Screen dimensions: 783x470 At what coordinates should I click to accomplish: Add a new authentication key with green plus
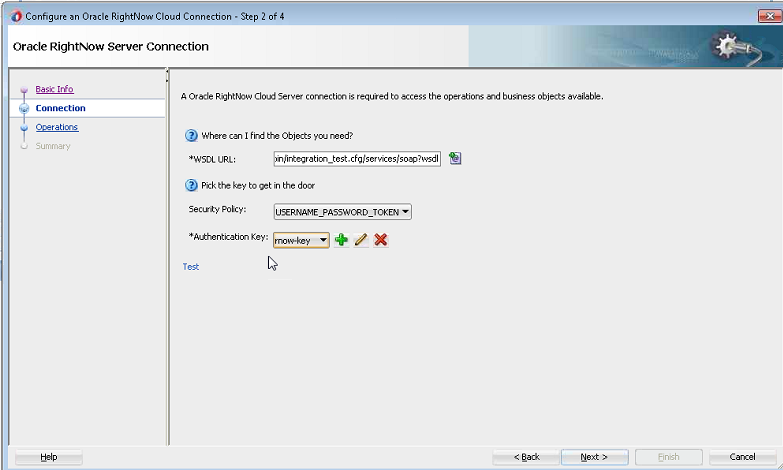pyautogui.click(x=341, y=240)
